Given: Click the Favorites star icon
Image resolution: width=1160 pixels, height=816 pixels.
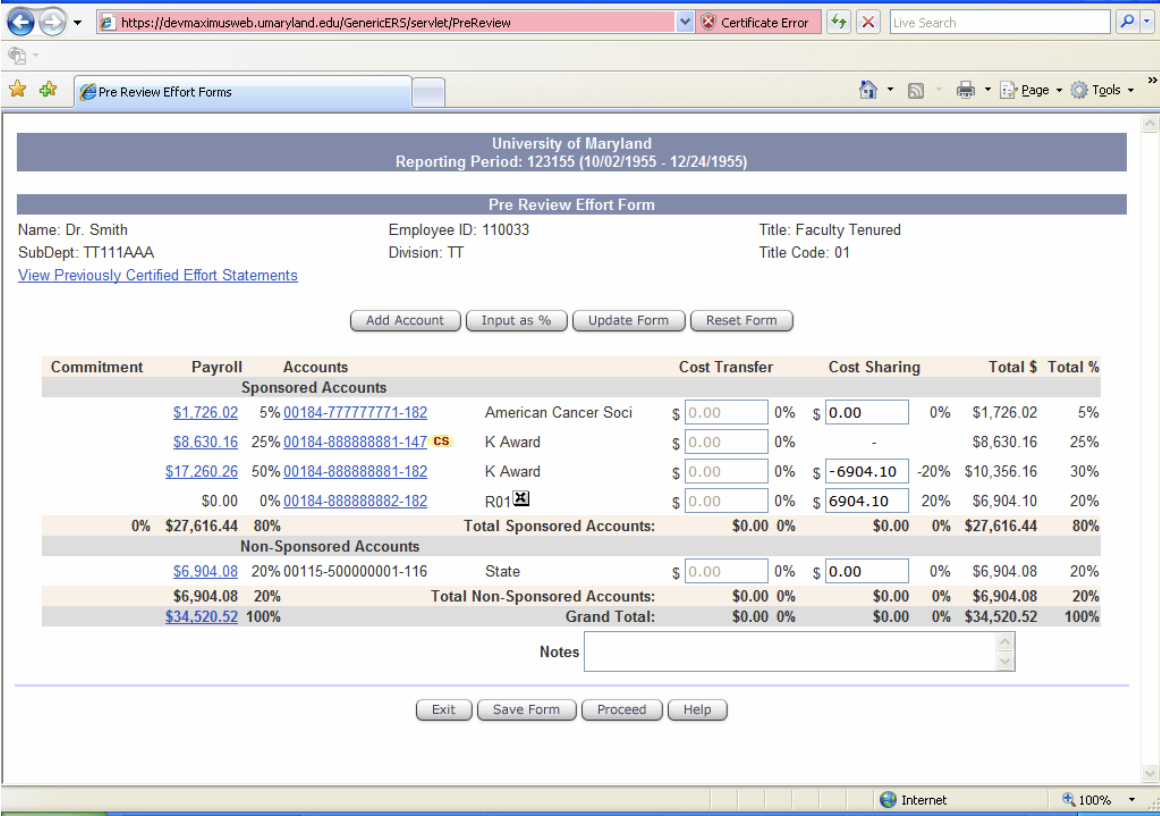Looking at the screenshot, I should point(17,90).
